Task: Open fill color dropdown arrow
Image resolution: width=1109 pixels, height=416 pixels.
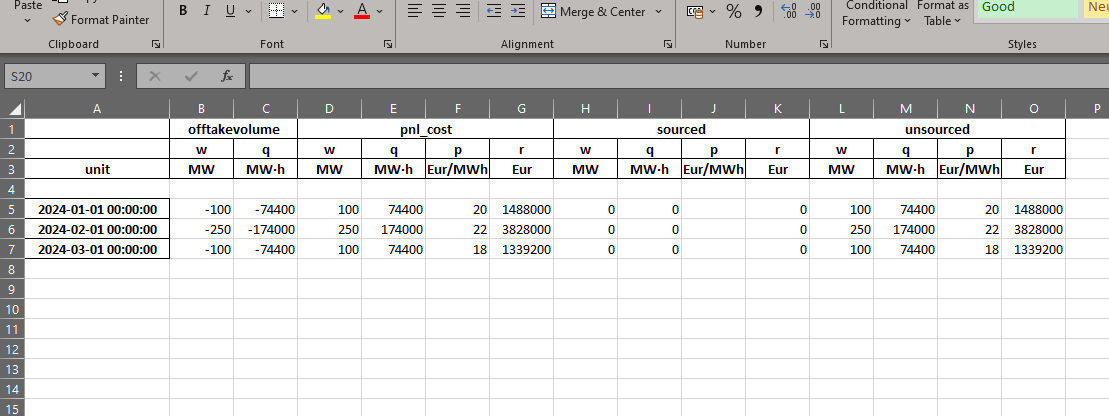Action: point(340,11)
